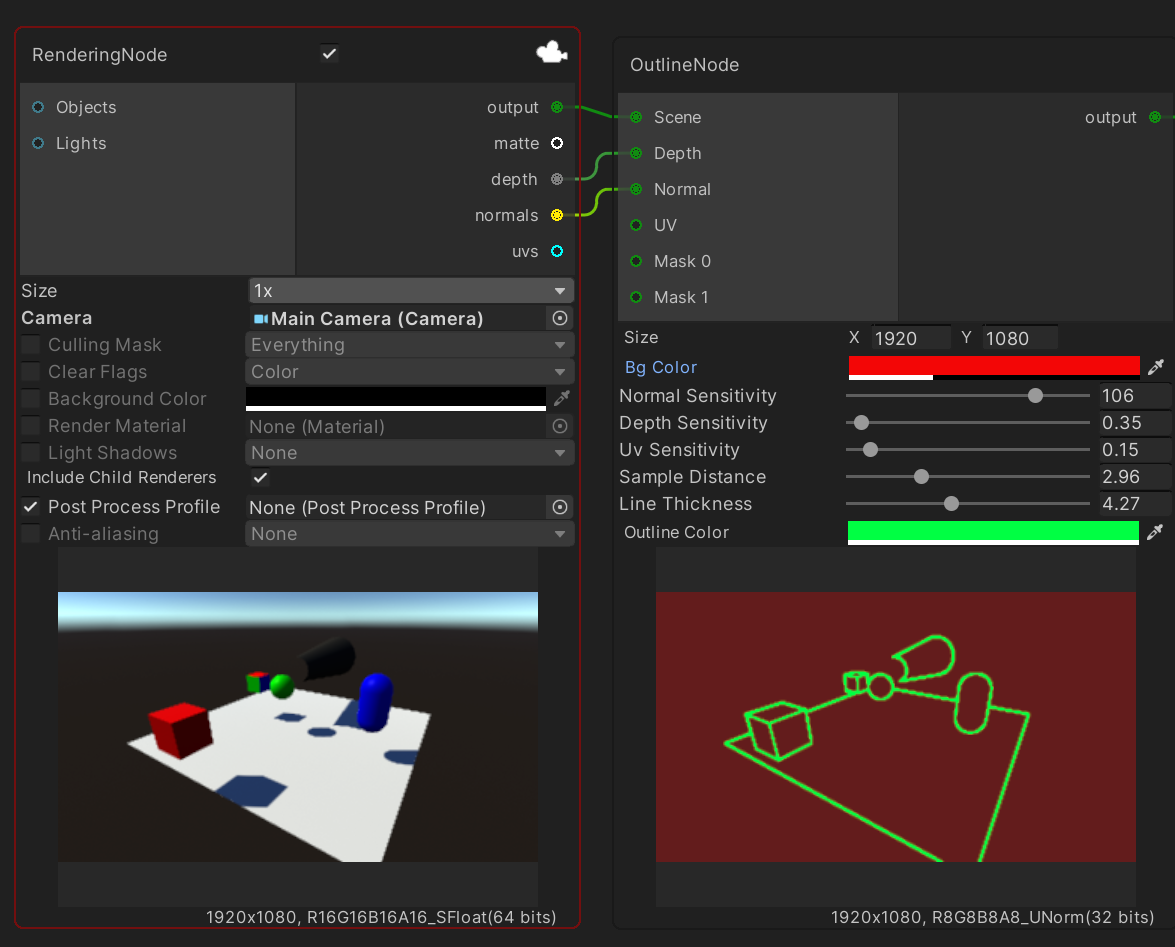Expand the Anti-aliasing dropdown

coord(410,534)
